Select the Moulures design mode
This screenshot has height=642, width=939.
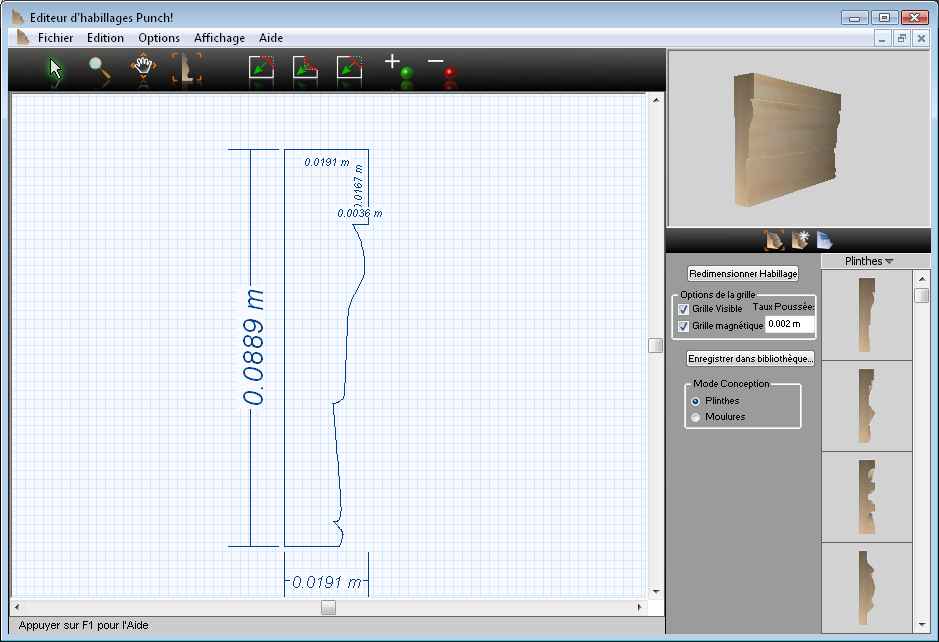695,417
